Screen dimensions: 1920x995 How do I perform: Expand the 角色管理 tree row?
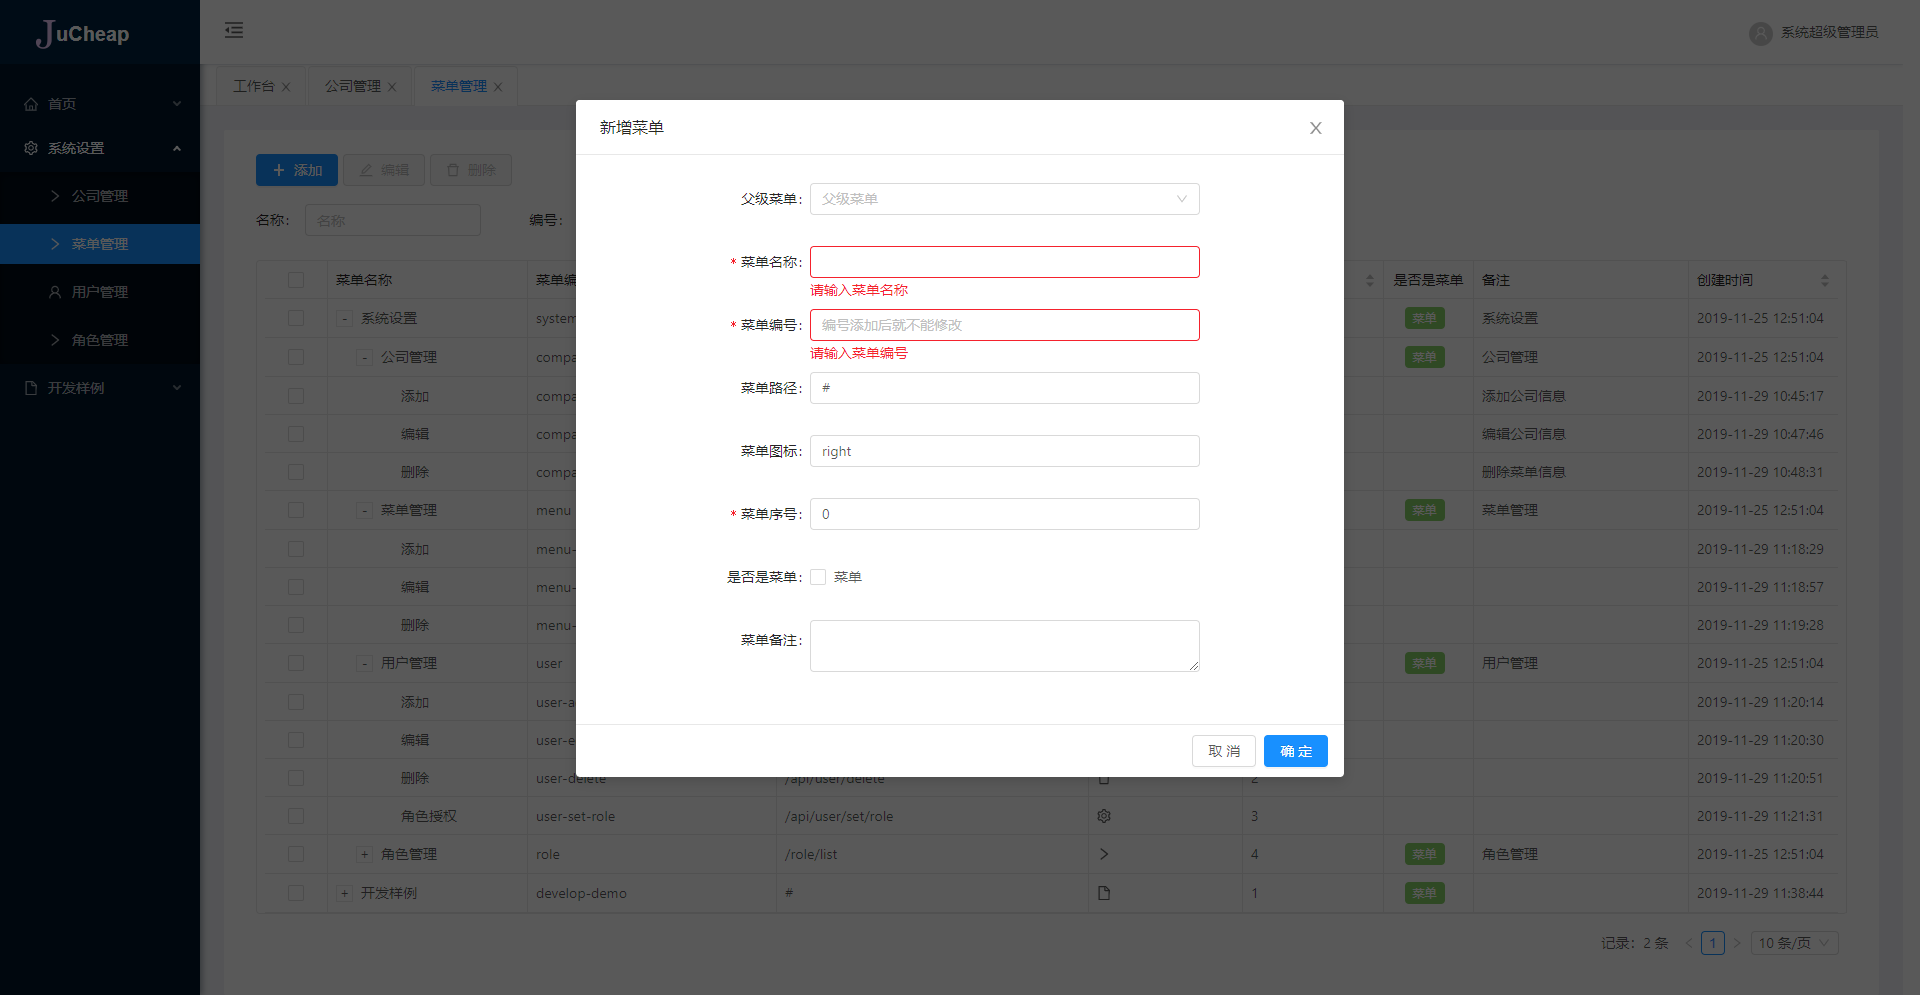click(364, 854)
